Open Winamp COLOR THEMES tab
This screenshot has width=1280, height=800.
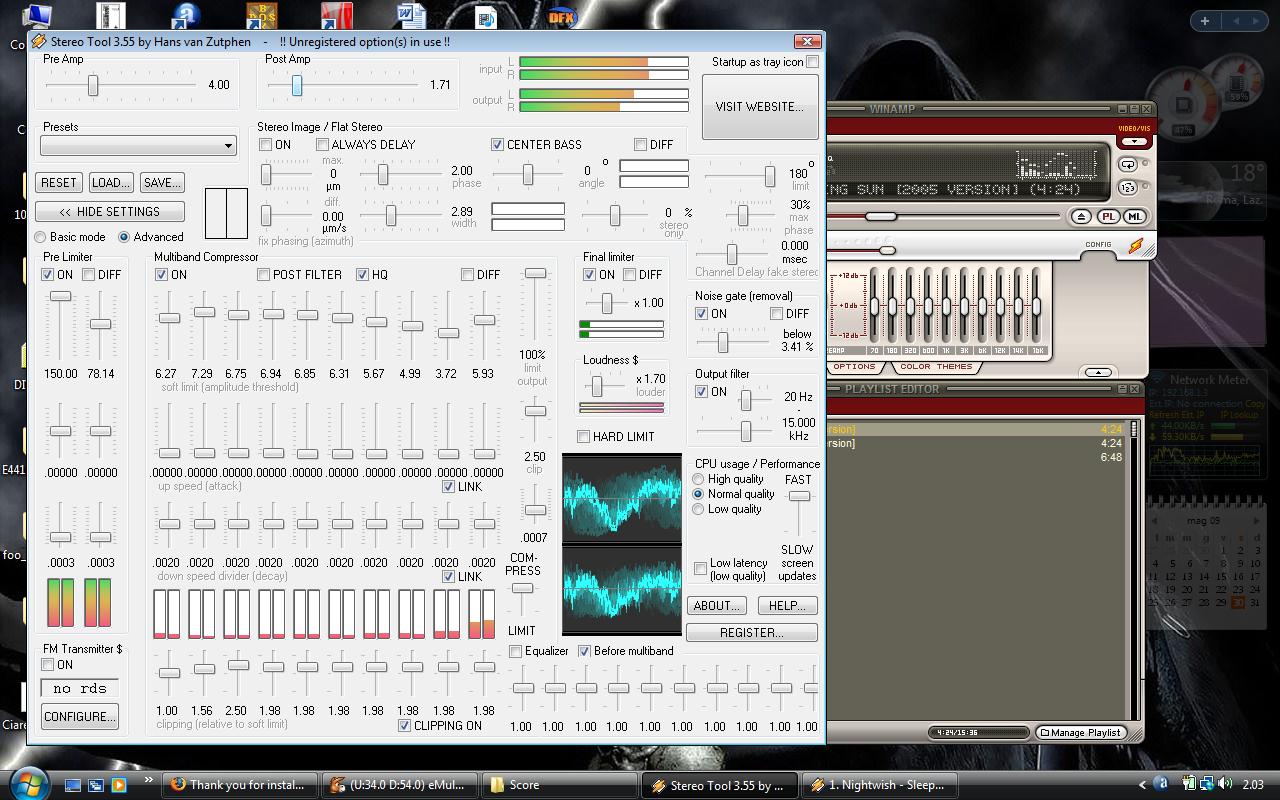(936, 367)
